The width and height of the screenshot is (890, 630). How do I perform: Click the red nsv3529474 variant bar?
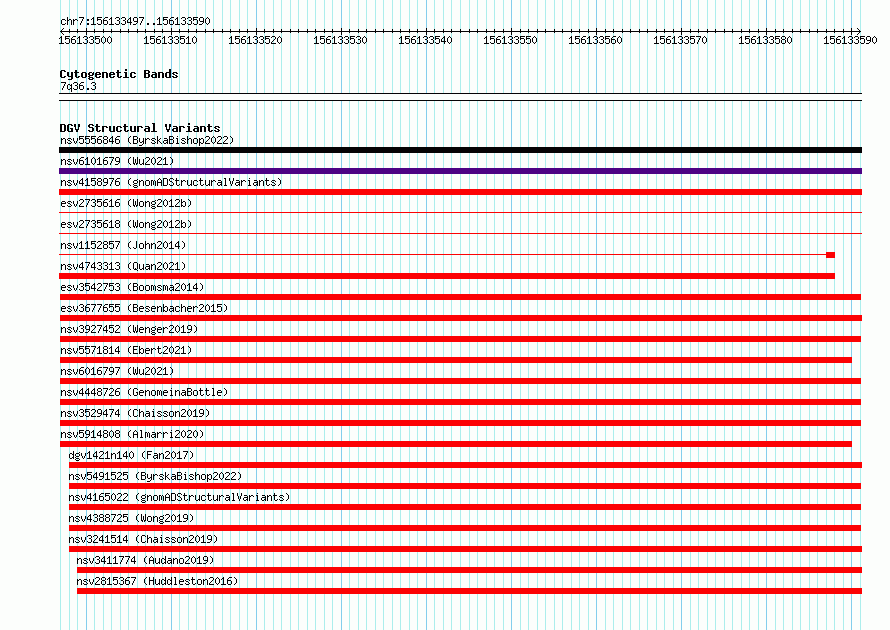pos(460,423)
